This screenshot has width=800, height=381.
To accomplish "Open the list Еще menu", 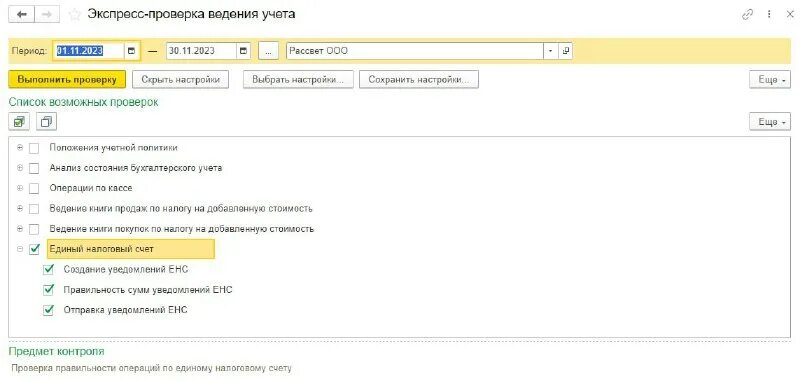I will click(x=770, y=122).
